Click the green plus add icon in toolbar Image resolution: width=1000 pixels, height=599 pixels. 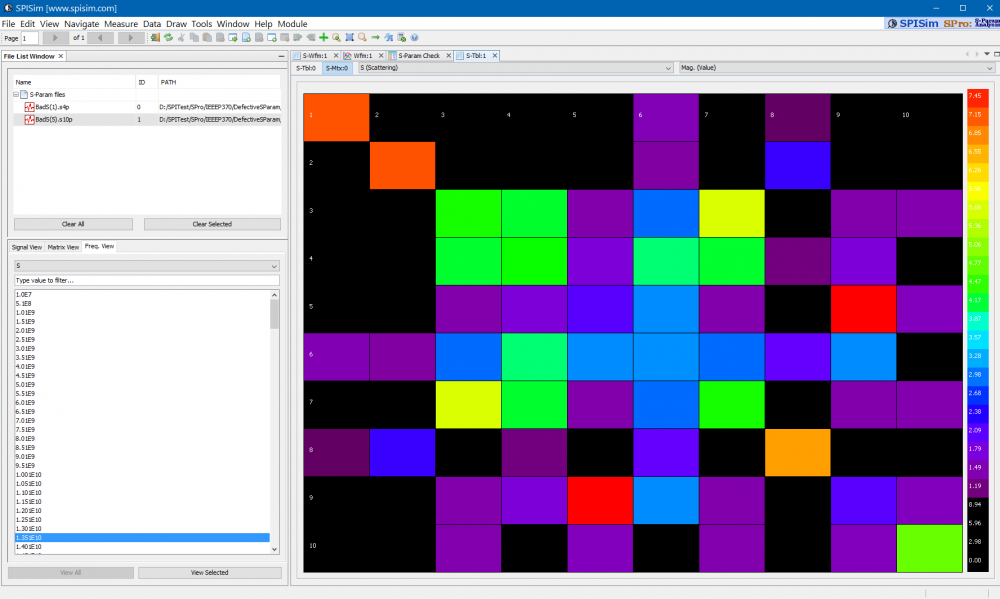(x=323, y=37)
